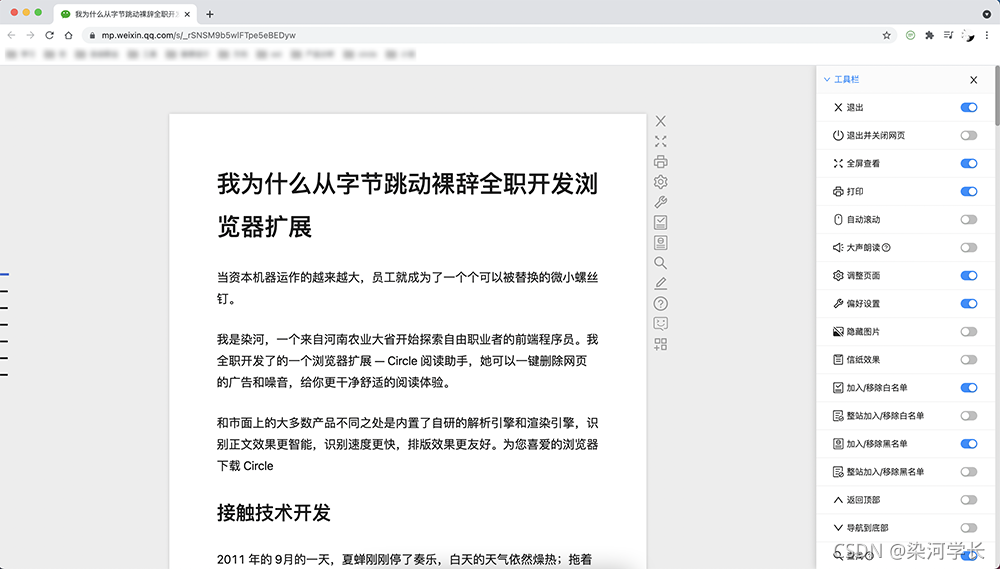Screen dimensions: 1000x569
Task: Exit reader mode with the floating toolbar X icon
Action: pos(661,121)
